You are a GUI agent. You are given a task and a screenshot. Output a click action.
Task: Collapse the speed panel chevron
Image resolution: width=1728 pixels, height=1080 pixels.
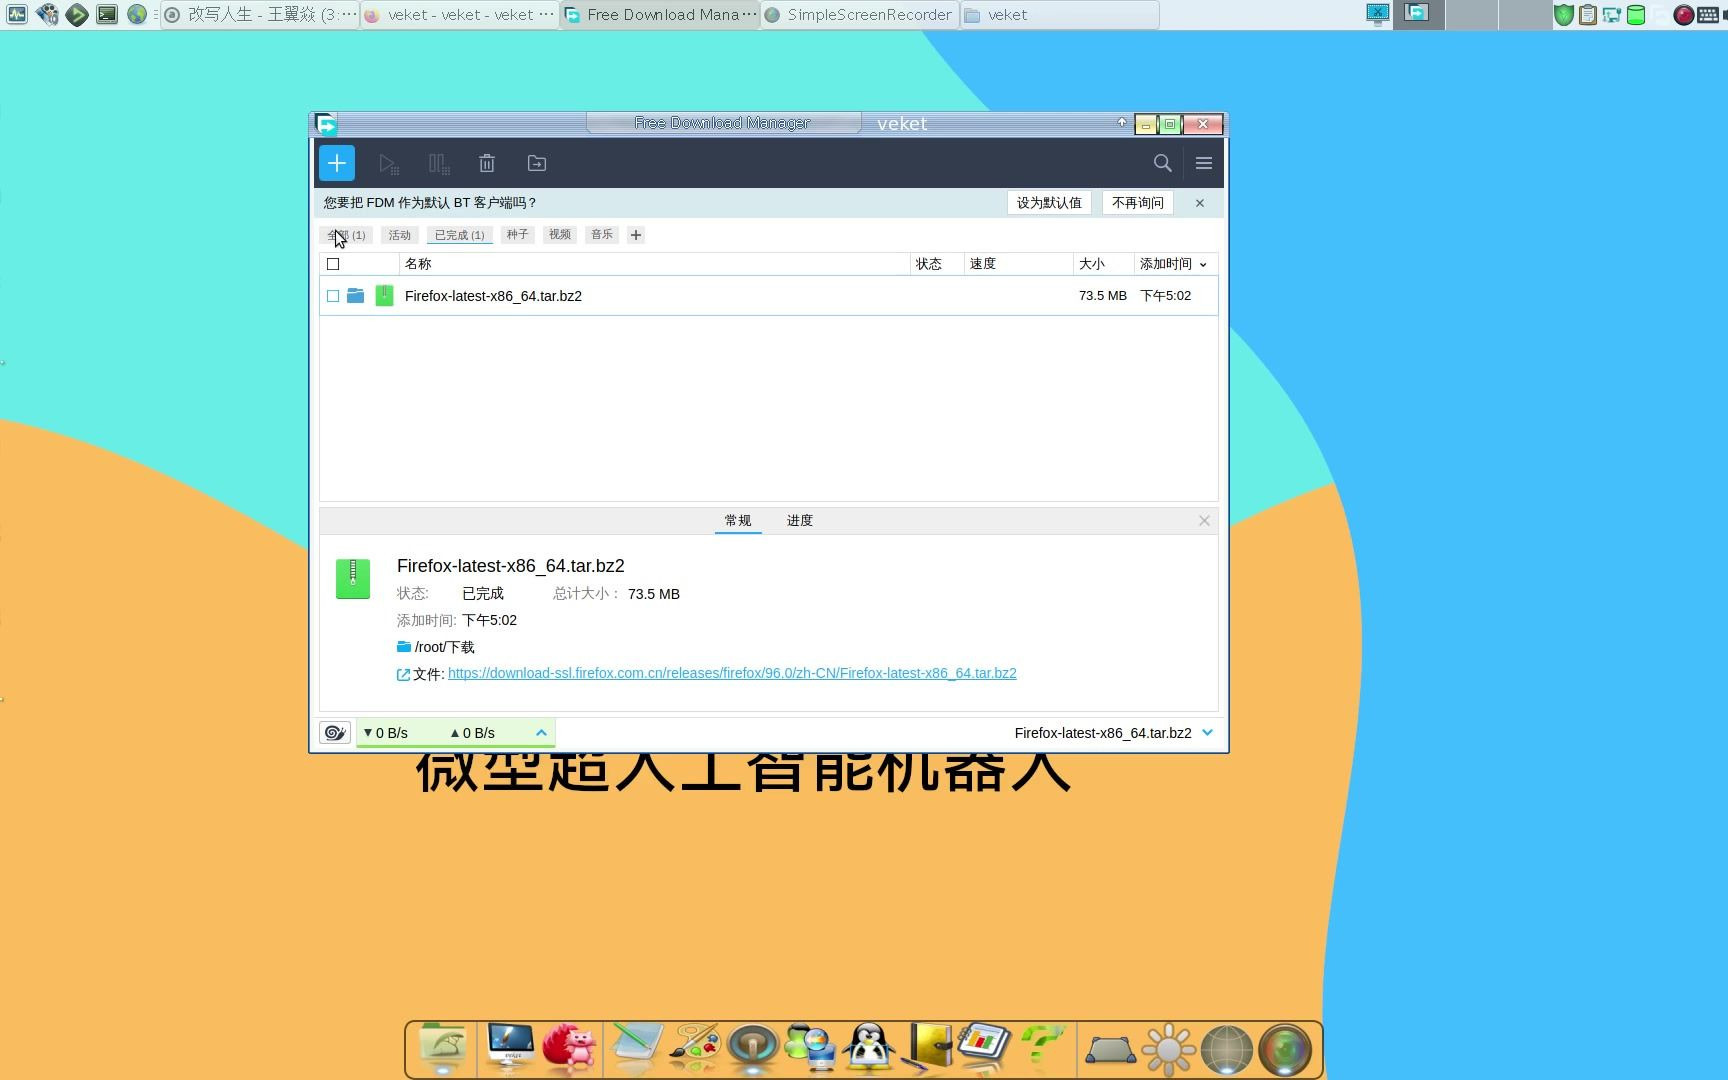541,732
